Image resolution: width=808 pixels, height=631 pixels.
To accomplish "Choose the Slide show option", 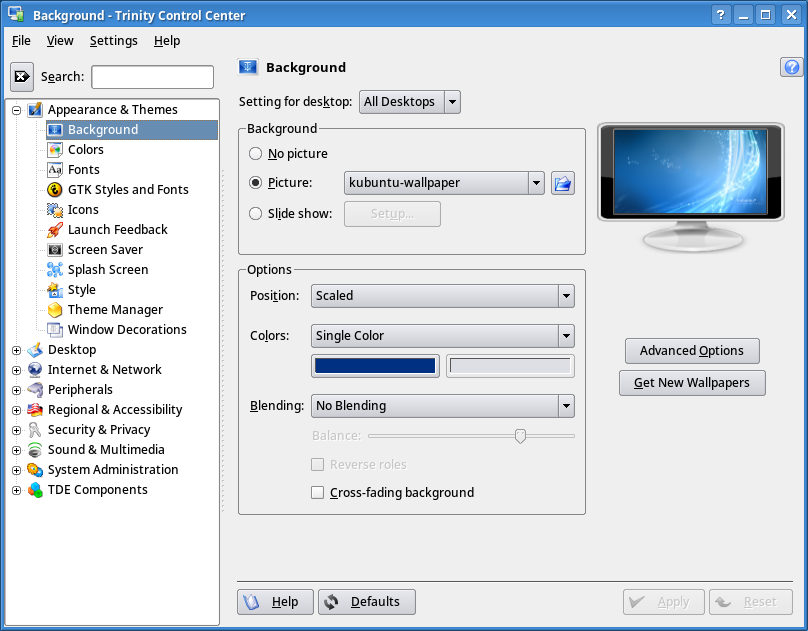I will pos(255,213).
